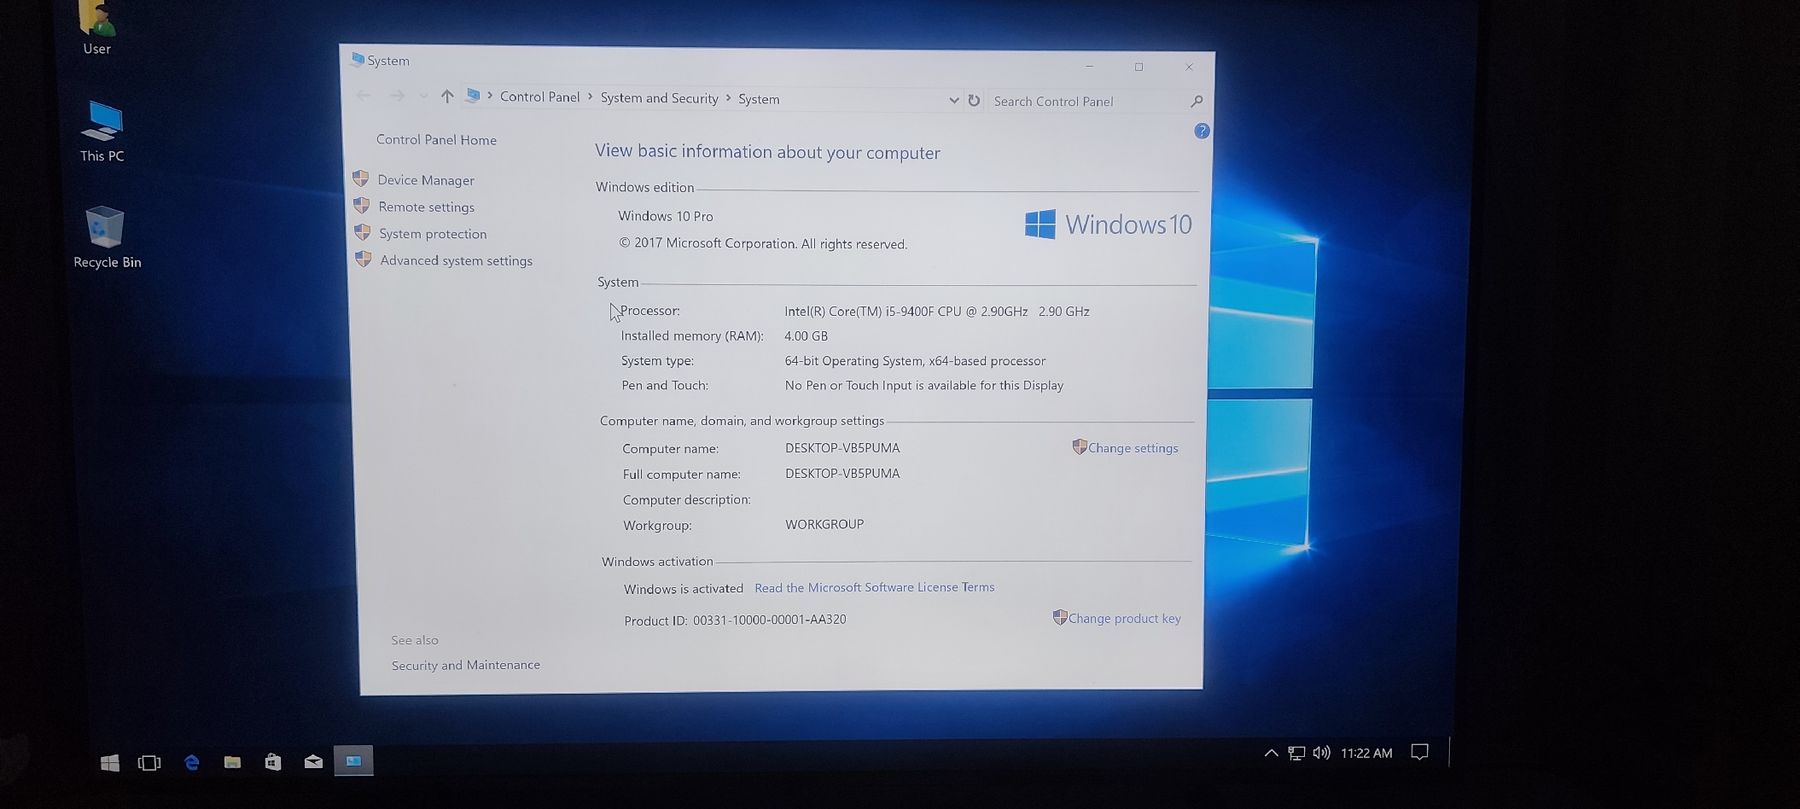Click the computer icon in address bar

pyautogui.click(x=473, y=96)
